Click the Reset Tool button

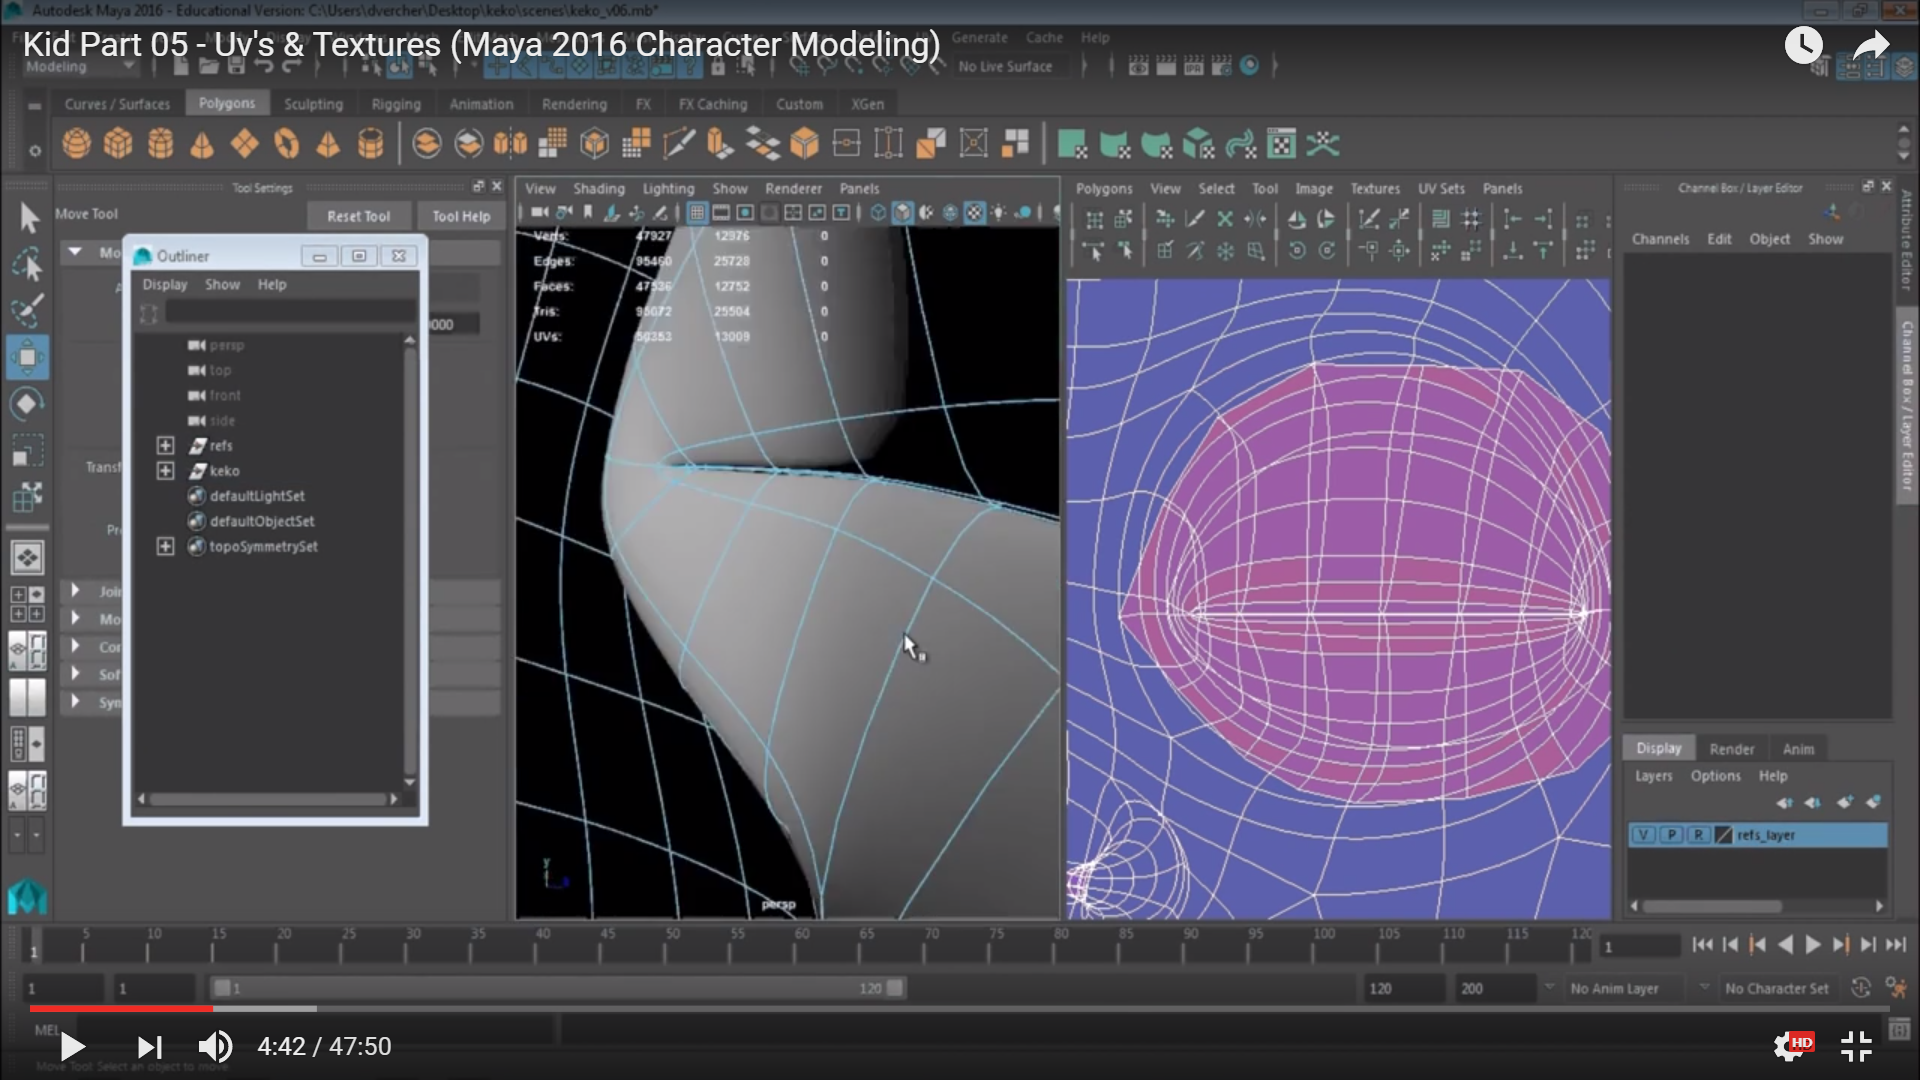coord(358,216)
